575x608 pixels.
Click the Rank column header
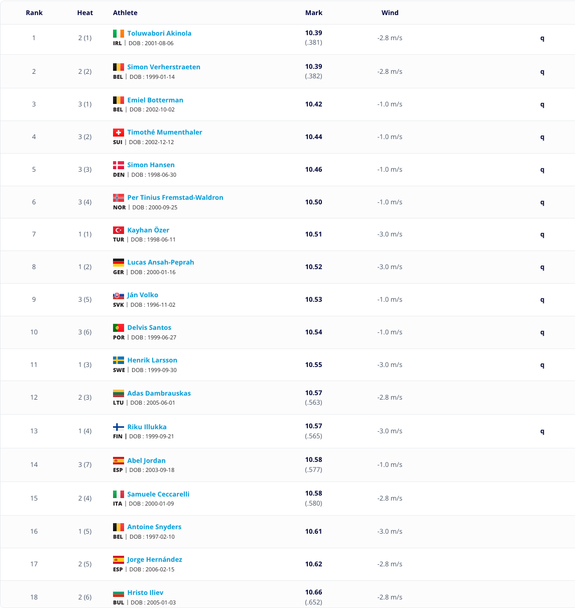[34, 13]
